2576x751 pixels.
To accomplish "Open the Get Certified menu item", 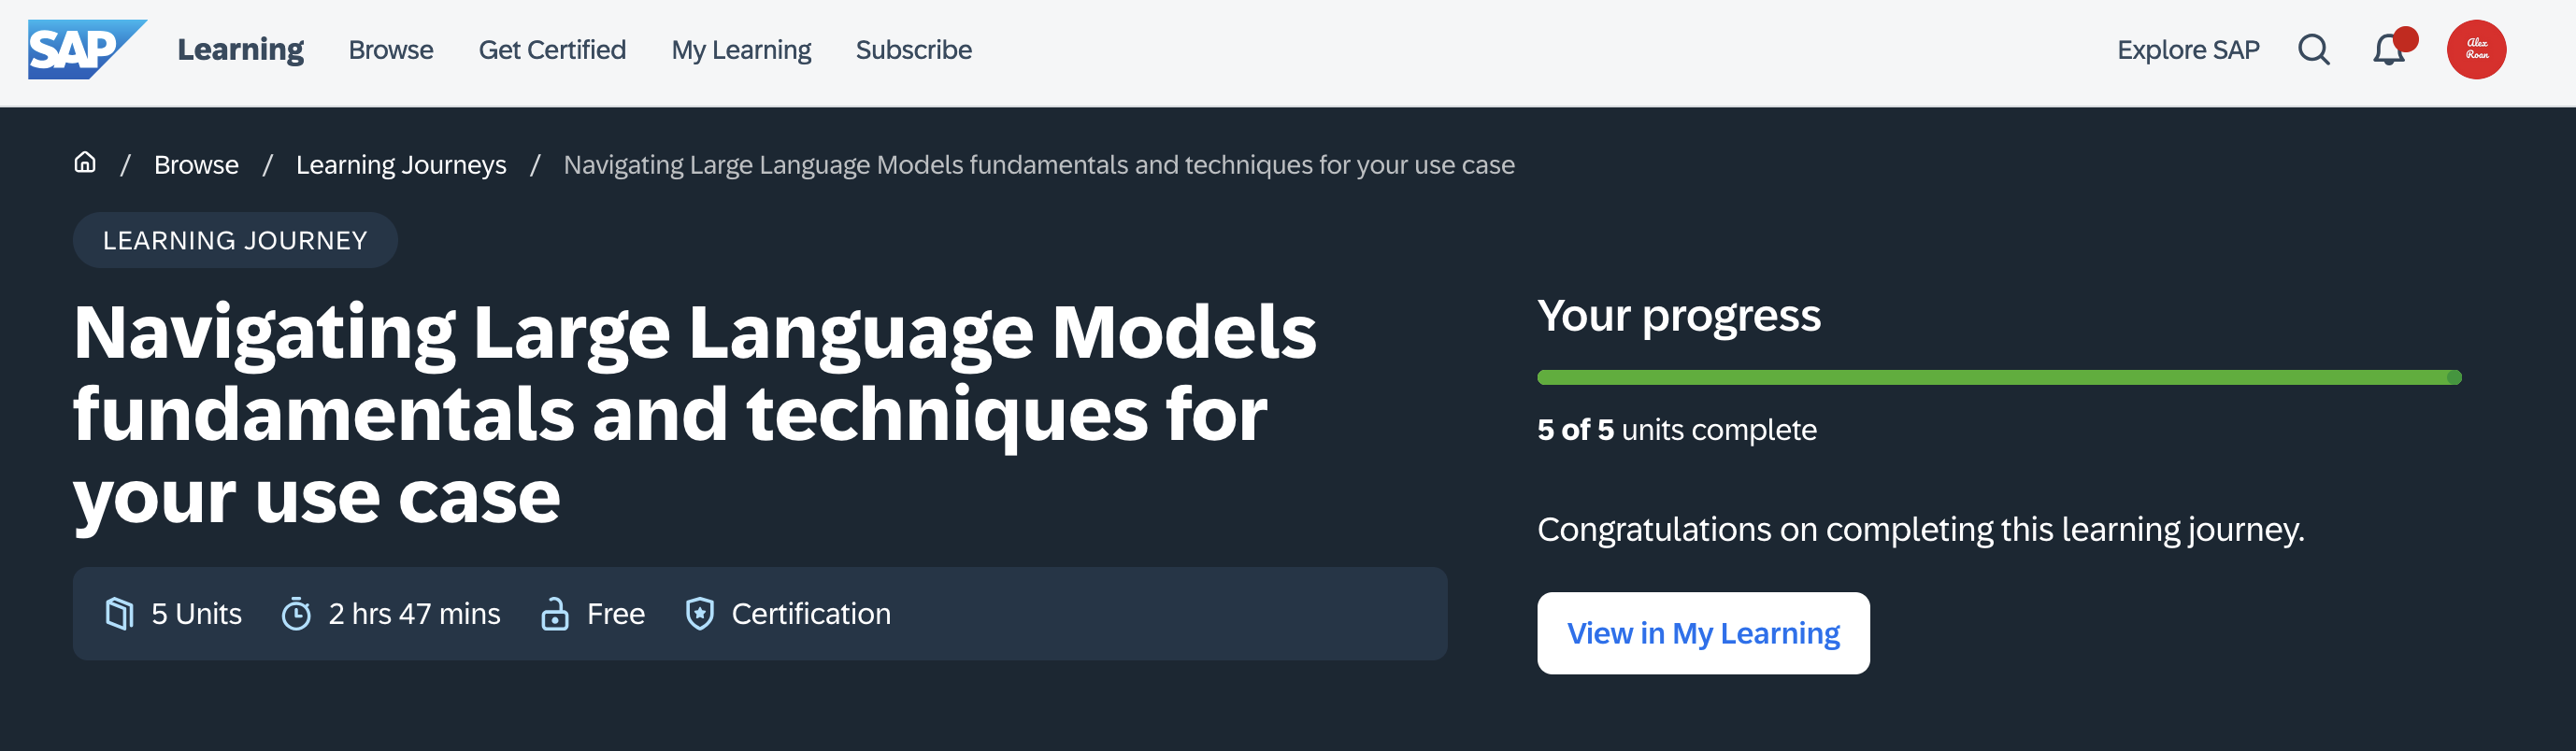I will coord(552,50).
